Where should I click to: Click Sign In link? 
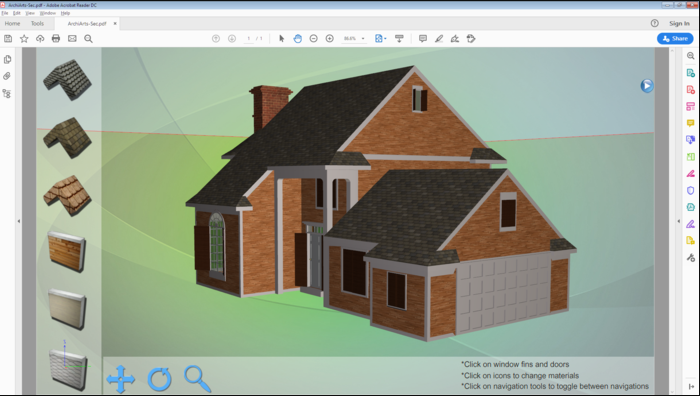tap(679, 23)
